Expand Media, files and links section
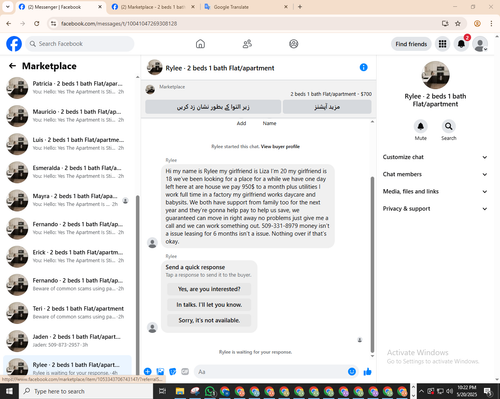The image size is (500, 399). [x=435, y=191]
